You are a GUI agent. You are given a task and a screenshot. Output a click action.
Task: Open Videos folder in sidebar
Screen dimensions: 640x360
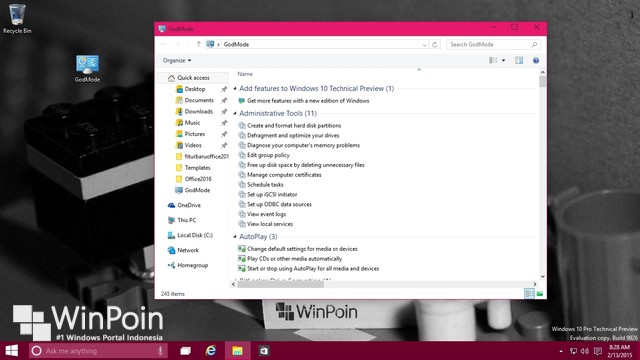tap(193, 145)
